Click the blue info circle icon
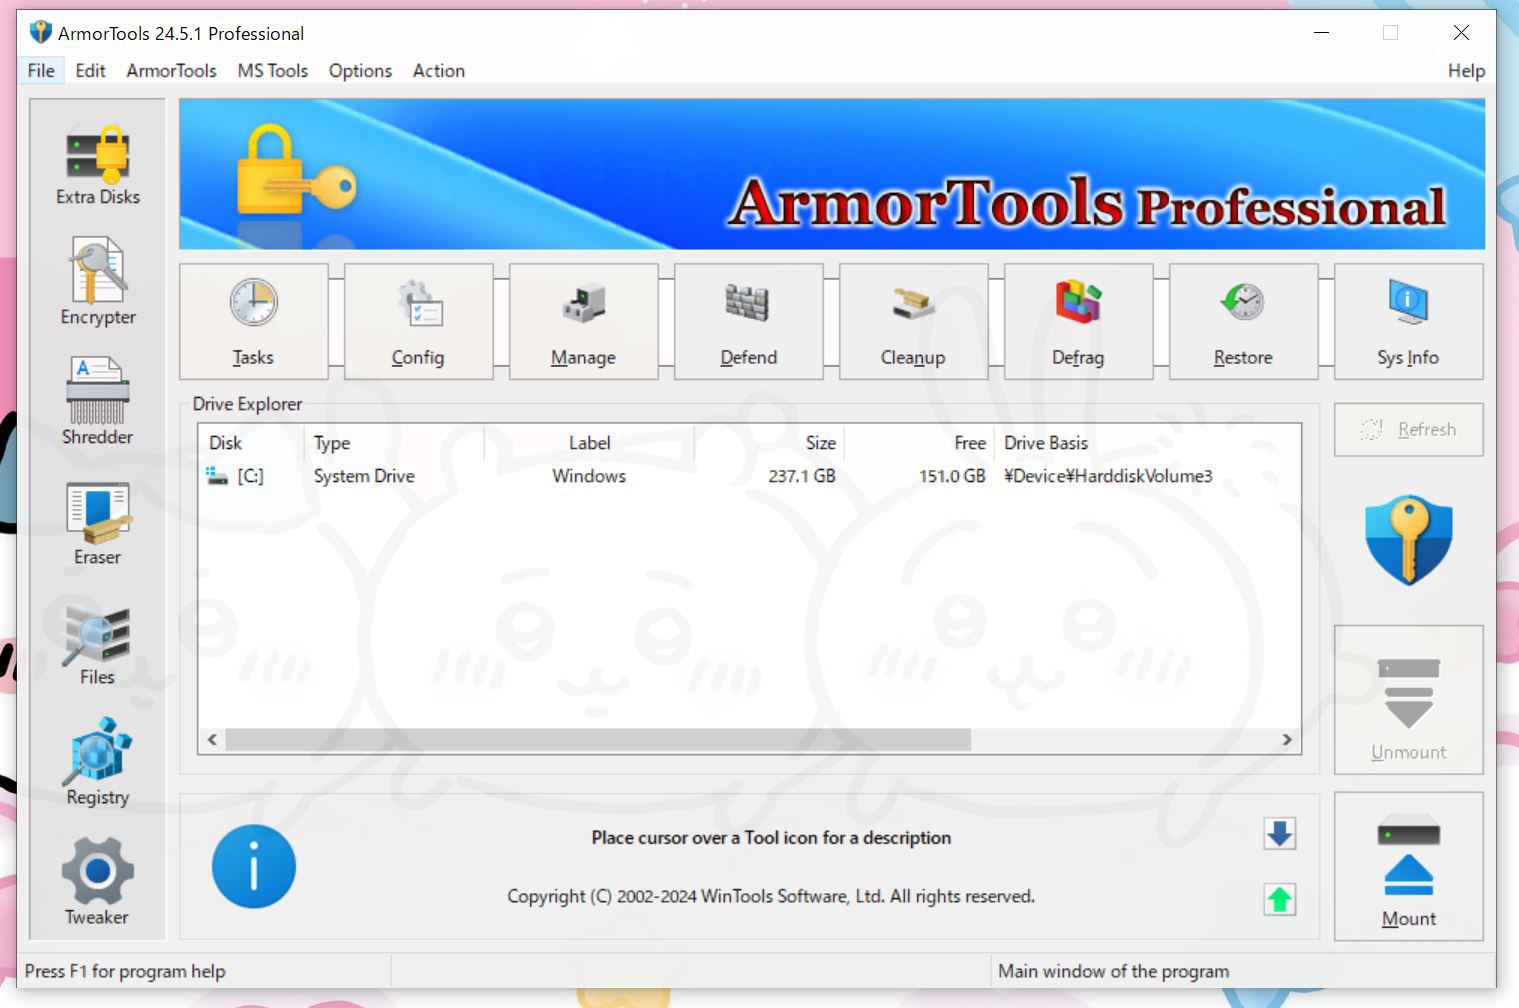 [254, 866]
